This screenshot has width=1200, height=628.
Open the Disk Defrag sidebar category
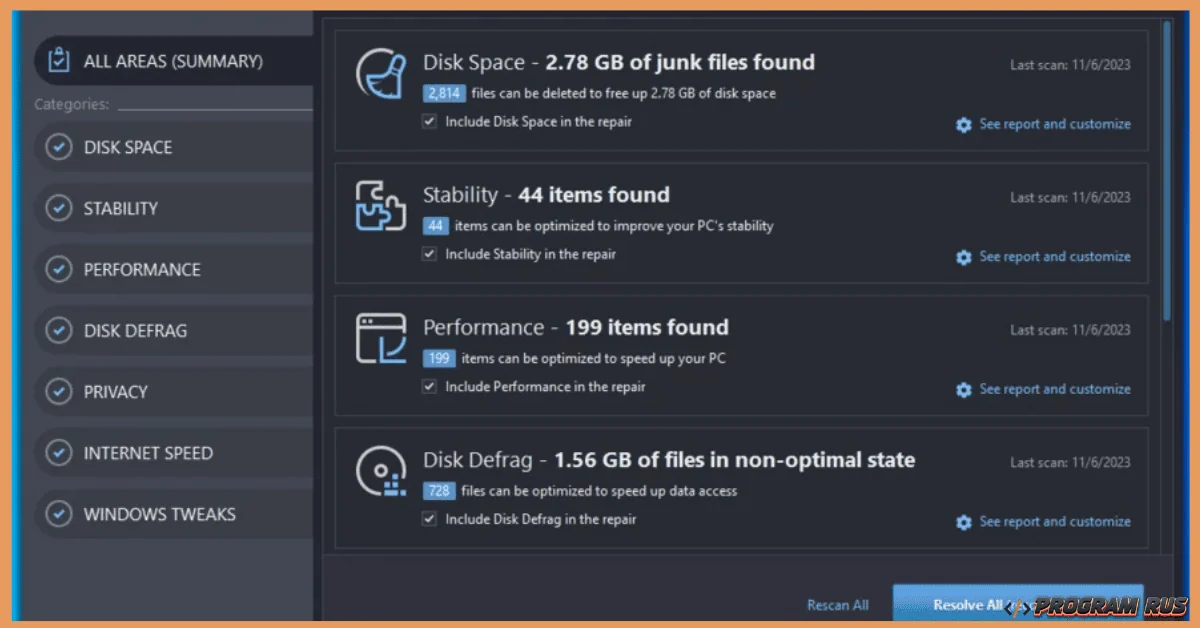click(135, 331)
